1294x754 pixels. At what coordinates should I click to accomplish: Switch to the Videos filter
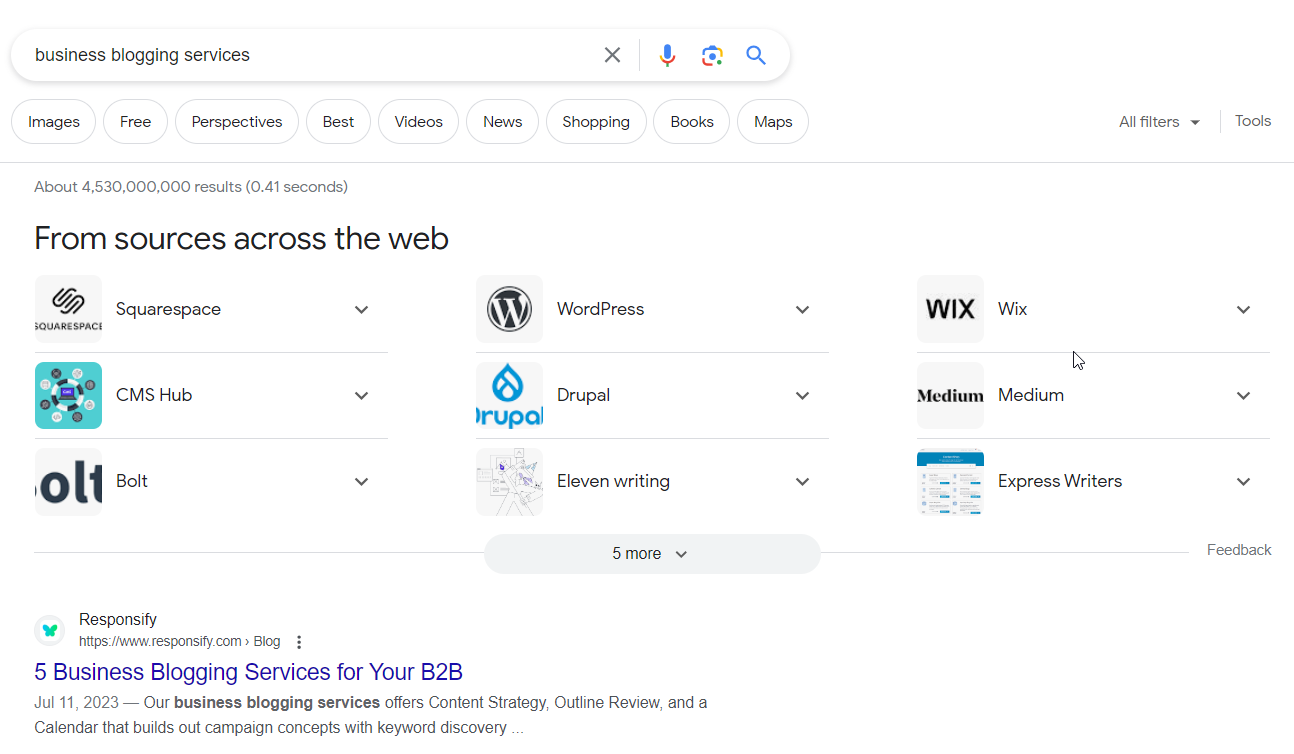[x=418, y=122]
